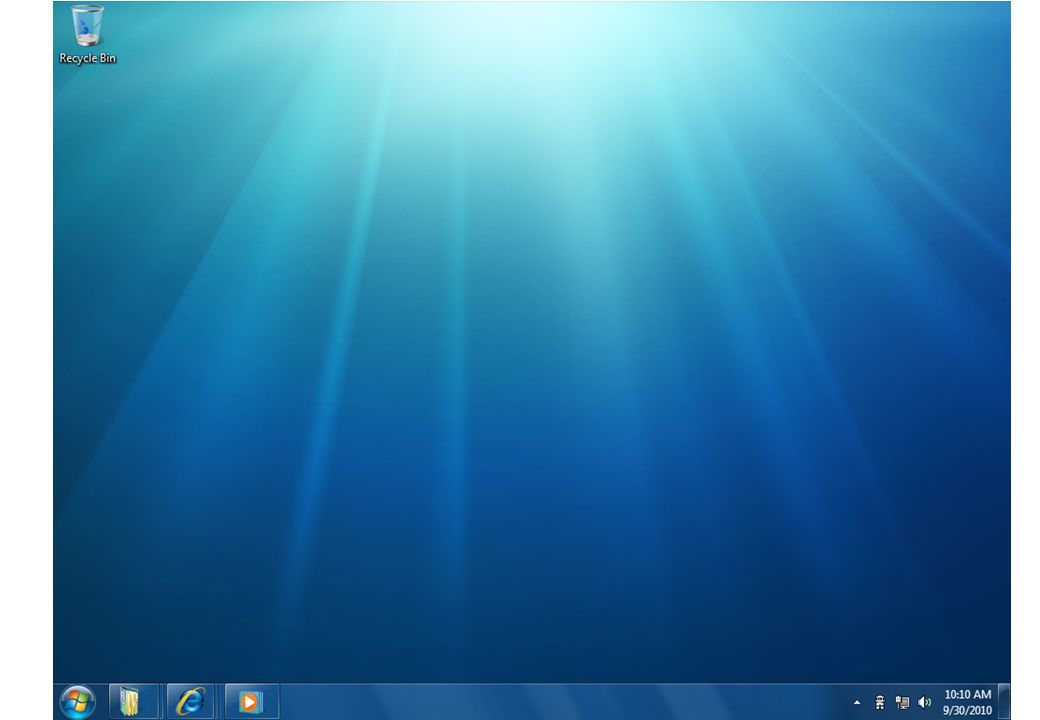1040x720 pixels.
Task: Click the 9/30/2010 date in tray
Action: [968, 710]
